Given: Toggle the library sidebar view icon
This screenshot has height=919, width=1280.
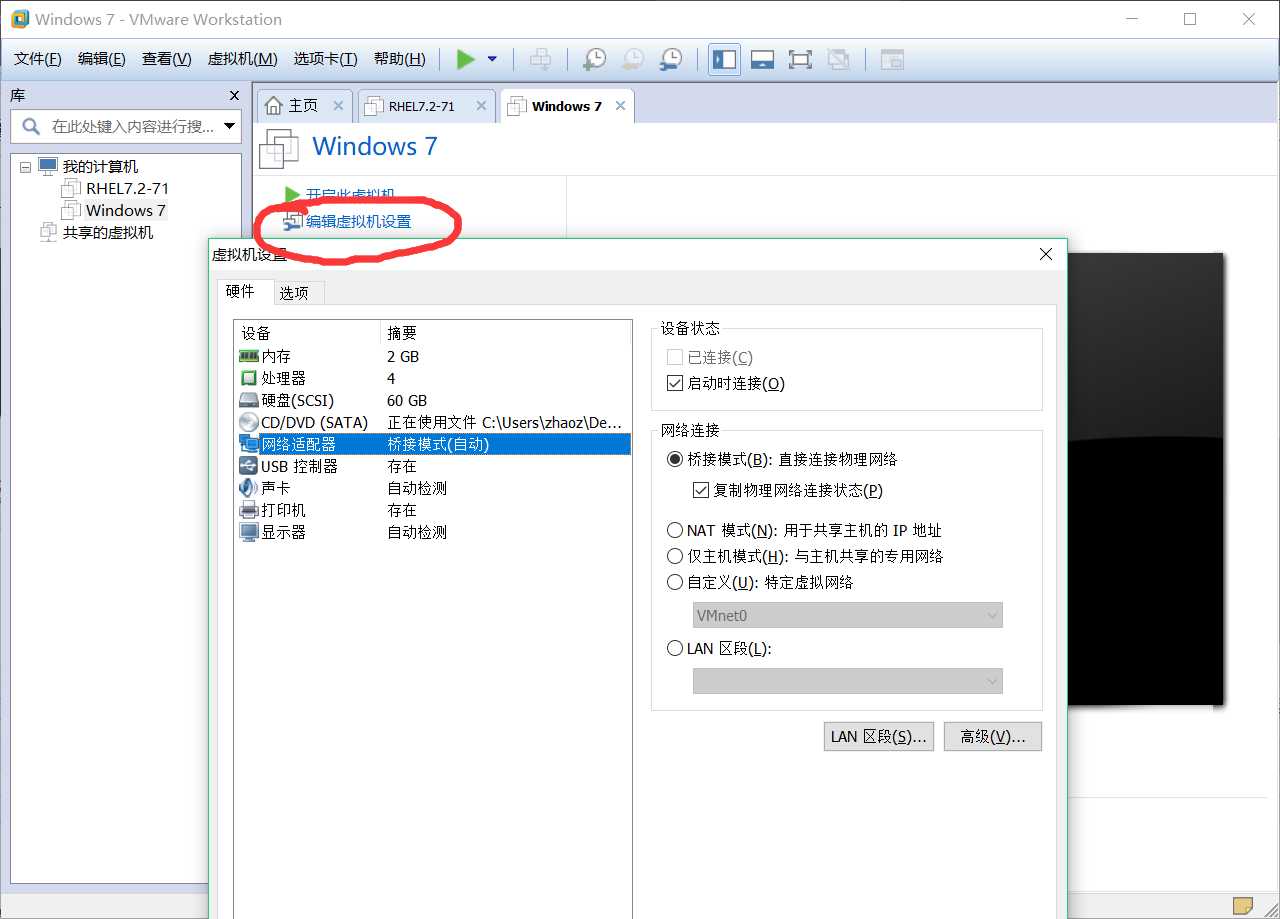Looking at the screenshot, I should tap(724, 59).
